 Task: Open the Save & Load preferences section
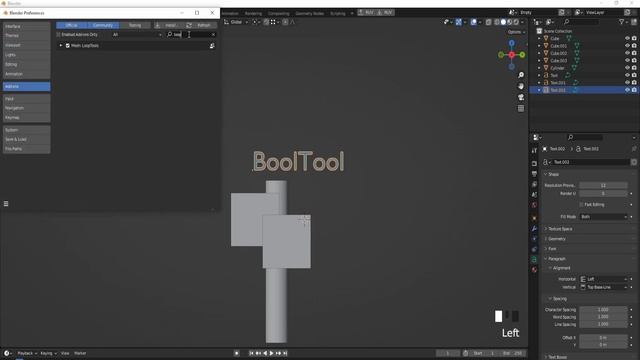[27, 139]
